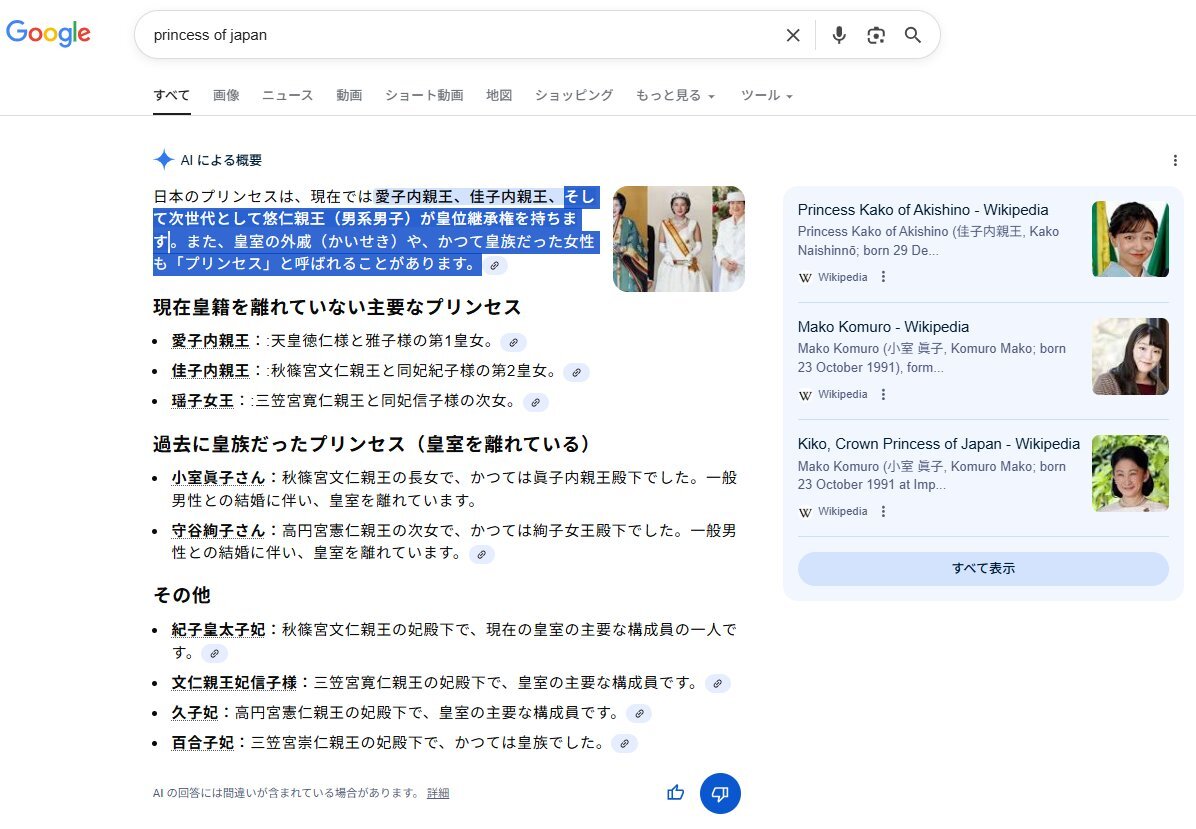
Task: Click the 紀子皇太子妃 underlined term
Action: coord(218,630)
